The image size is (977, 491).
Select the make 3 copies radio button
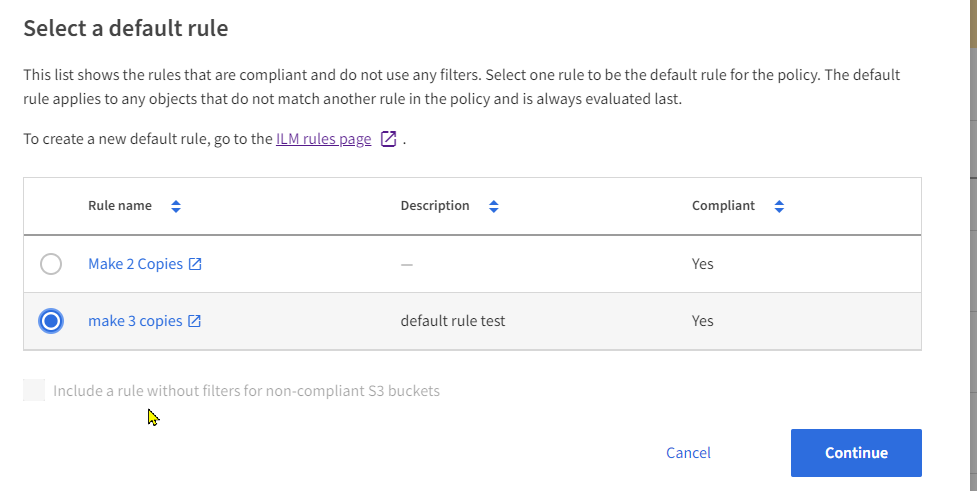pos(51,321)
